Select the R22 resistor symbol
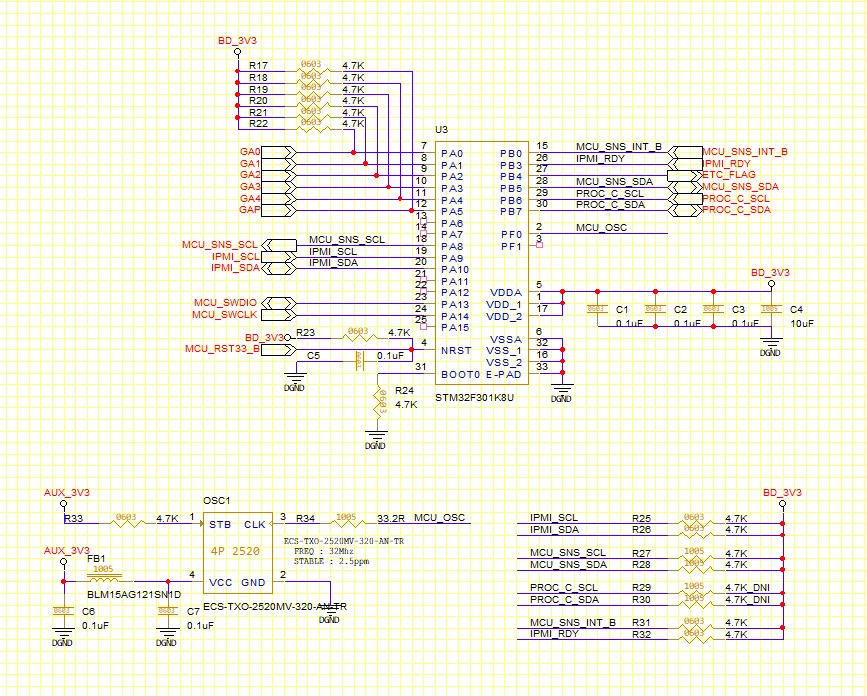 coord(312,129)
